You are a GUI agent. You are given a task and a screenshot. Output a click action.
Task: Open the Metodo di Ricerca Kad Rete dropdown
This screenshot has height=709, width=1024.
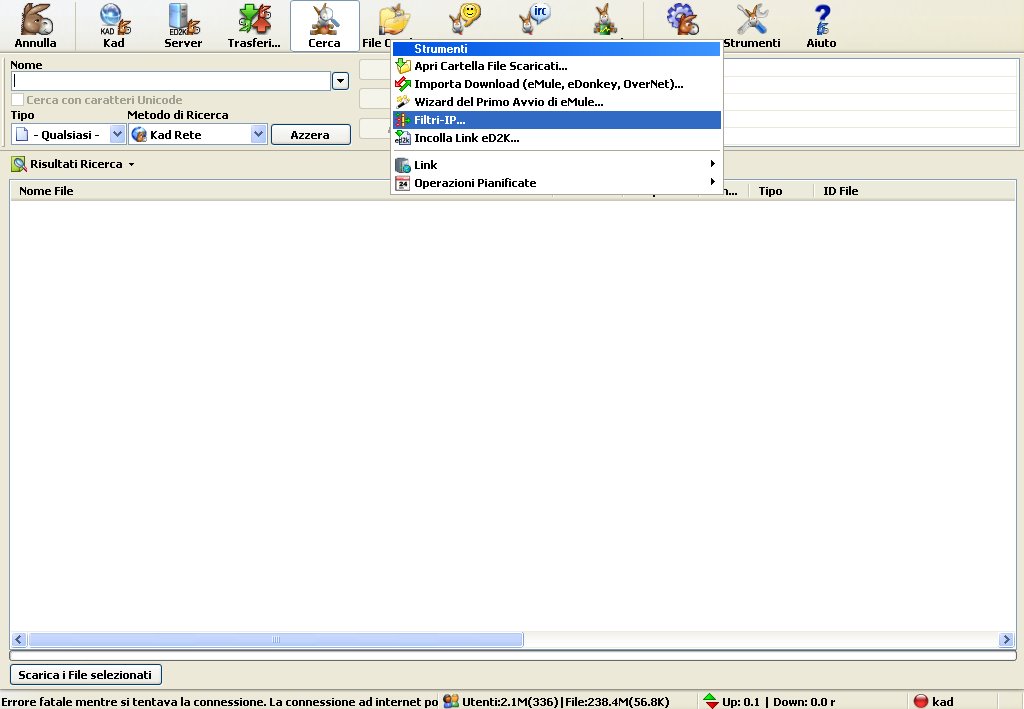[x=197, y=134]
